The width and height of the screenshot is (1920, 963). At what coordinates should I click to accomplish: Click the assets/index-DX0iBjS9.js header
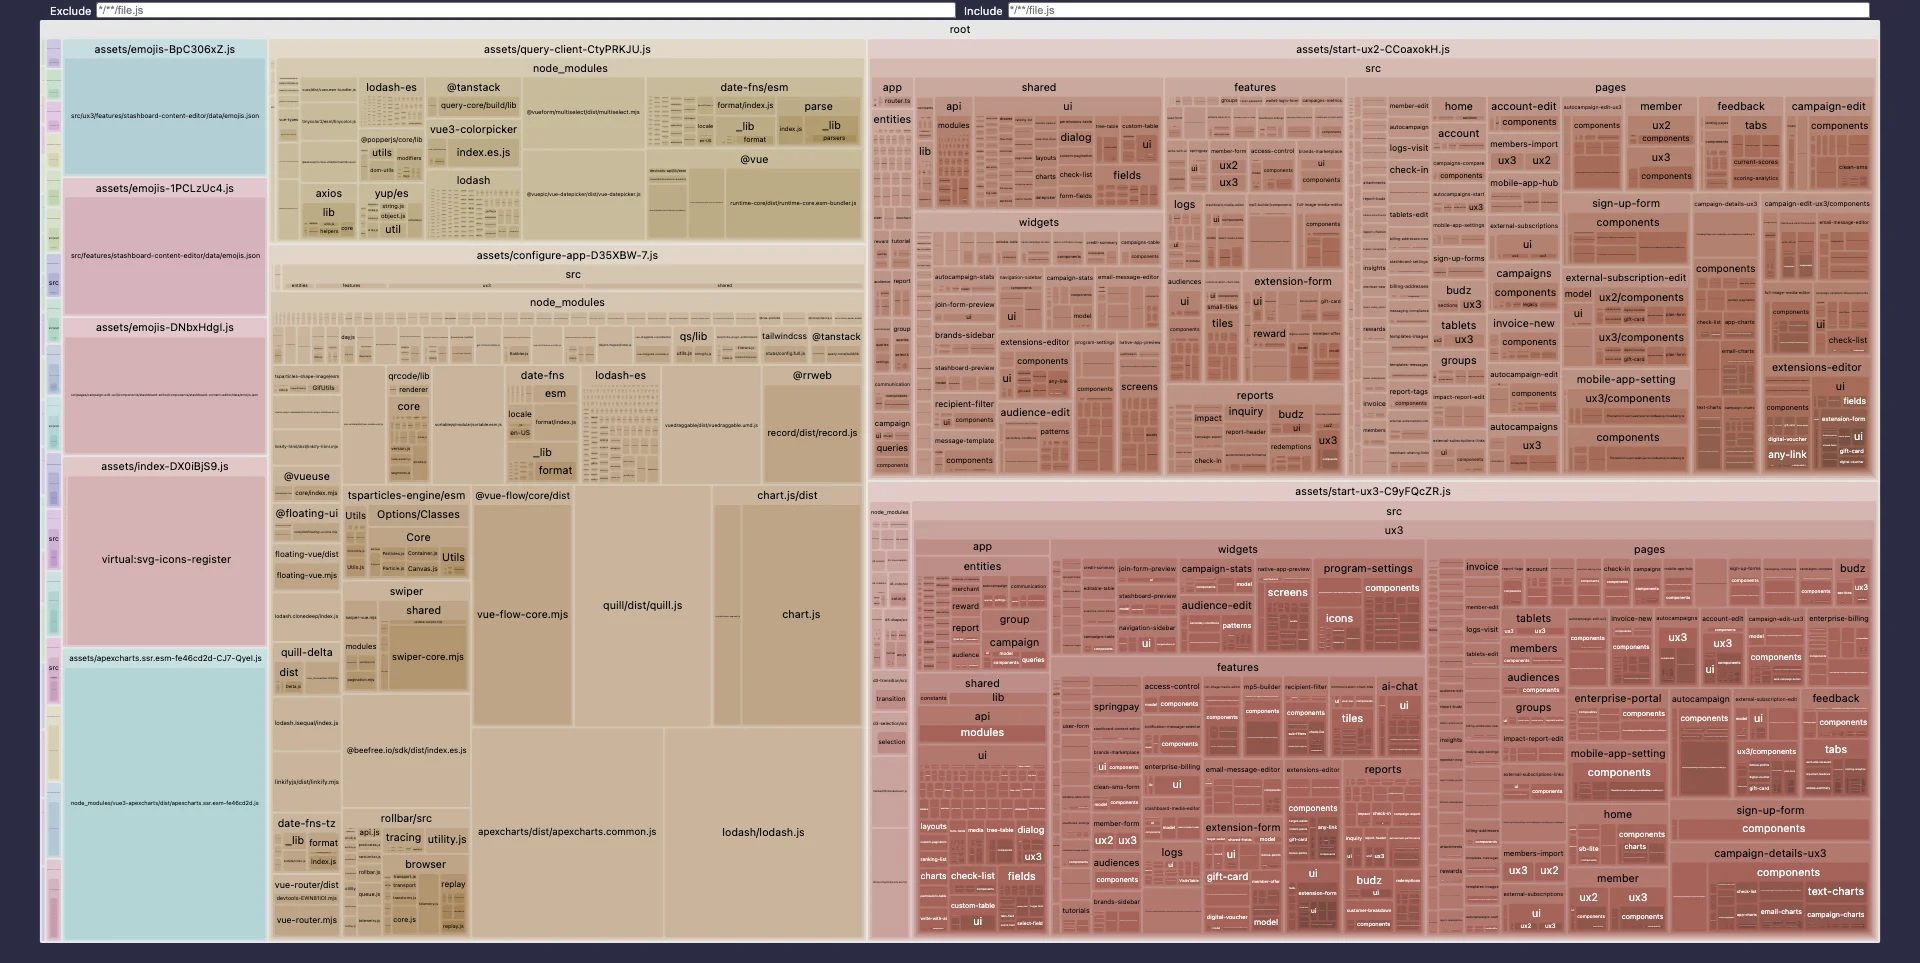pyautogui.click(x=165, y=466)
